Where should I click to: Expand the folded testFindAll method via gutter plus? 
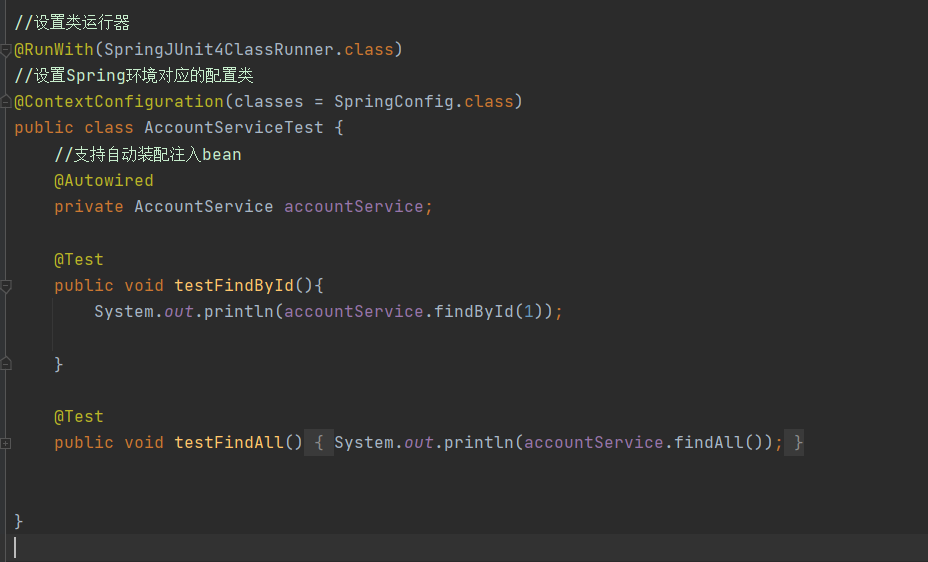point(5,443)
